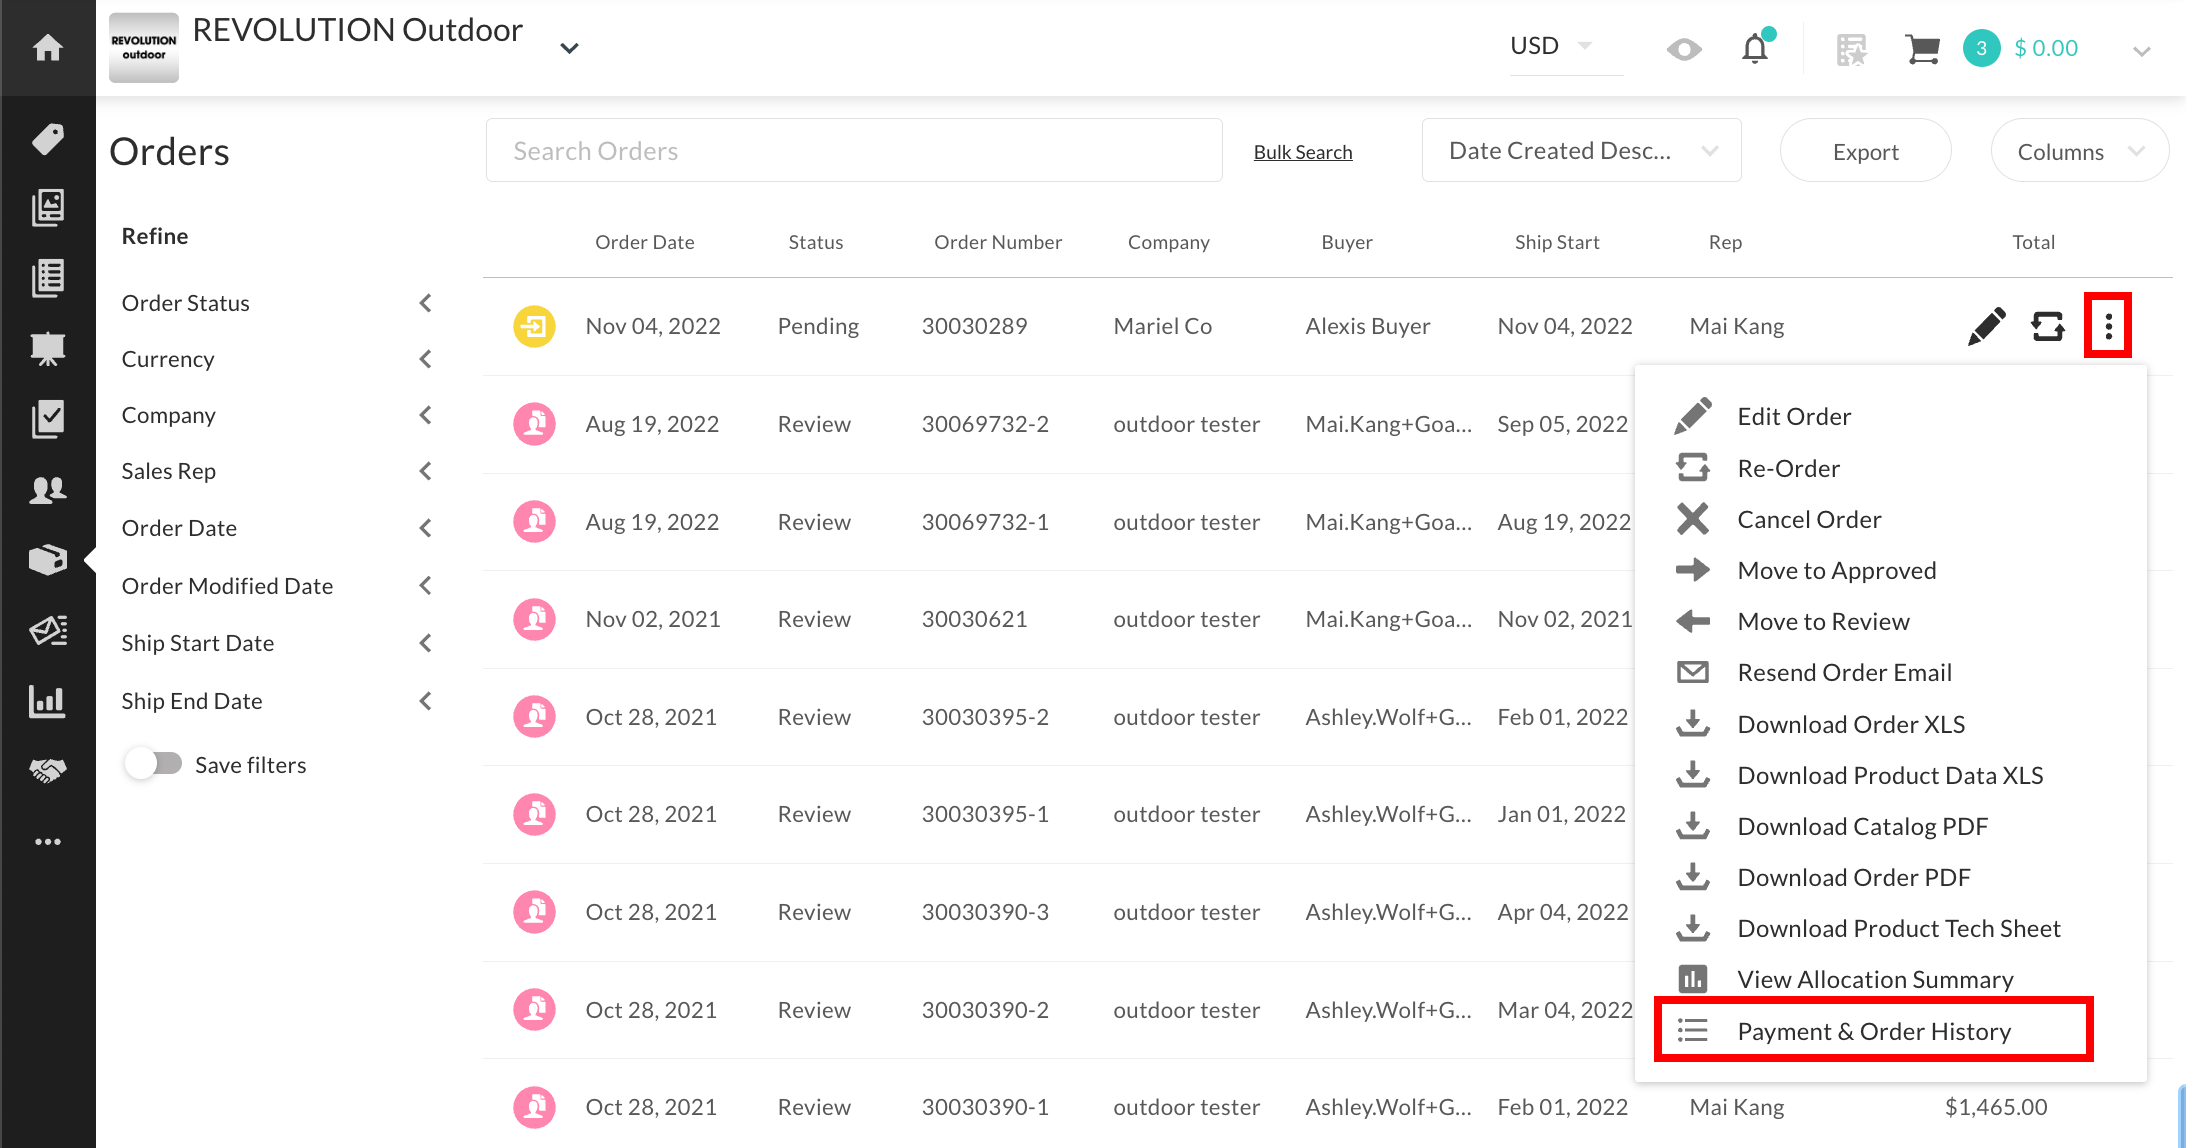Screen dimensions: 2186x1148
Task: Open the email campaigns icon in sidebar
Action: pos(47,630)
